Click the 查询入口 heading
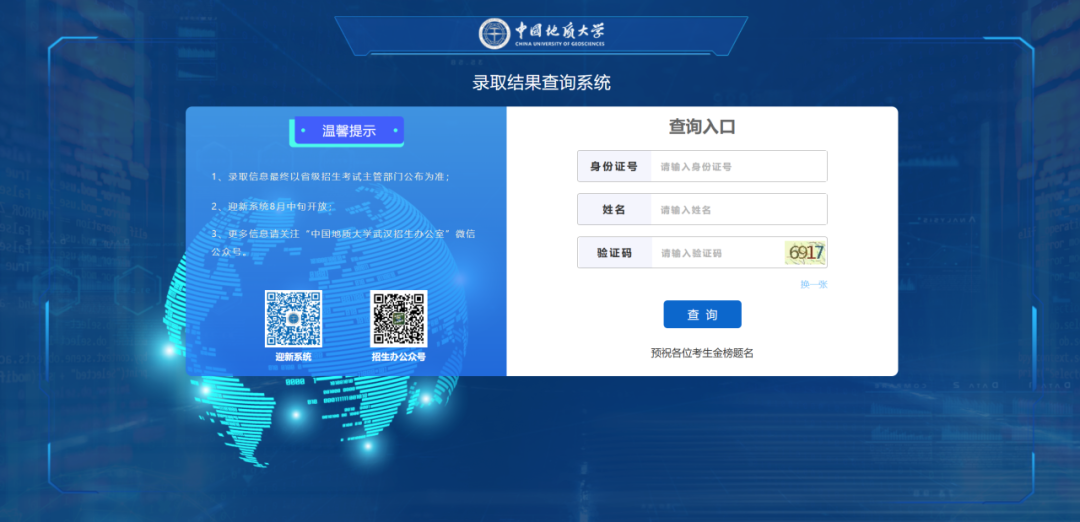Screen dimensions: 1080x522 (702, 127)
